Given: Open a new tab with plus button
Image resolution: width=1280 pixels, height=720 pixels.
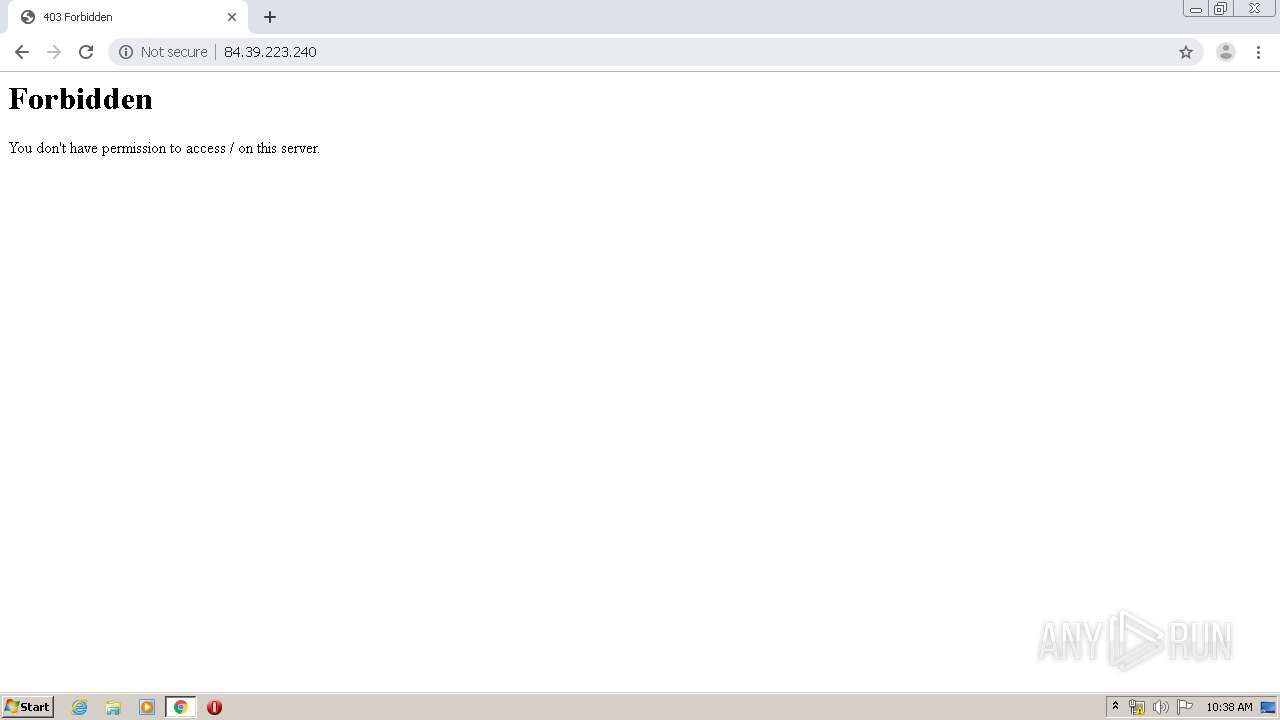Looking at the screenshot, I should (270, 17).
